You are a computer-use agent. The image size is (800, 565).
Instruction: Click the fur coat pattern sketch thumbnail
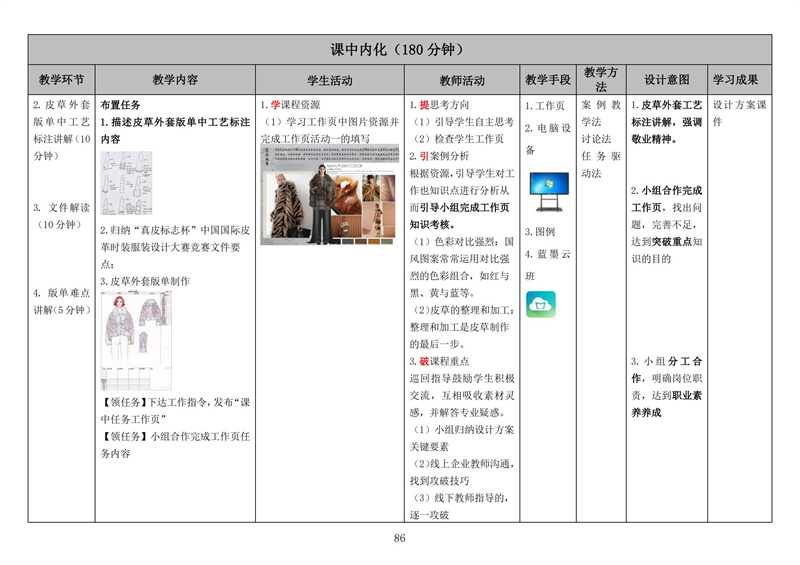tap(126, 183)
